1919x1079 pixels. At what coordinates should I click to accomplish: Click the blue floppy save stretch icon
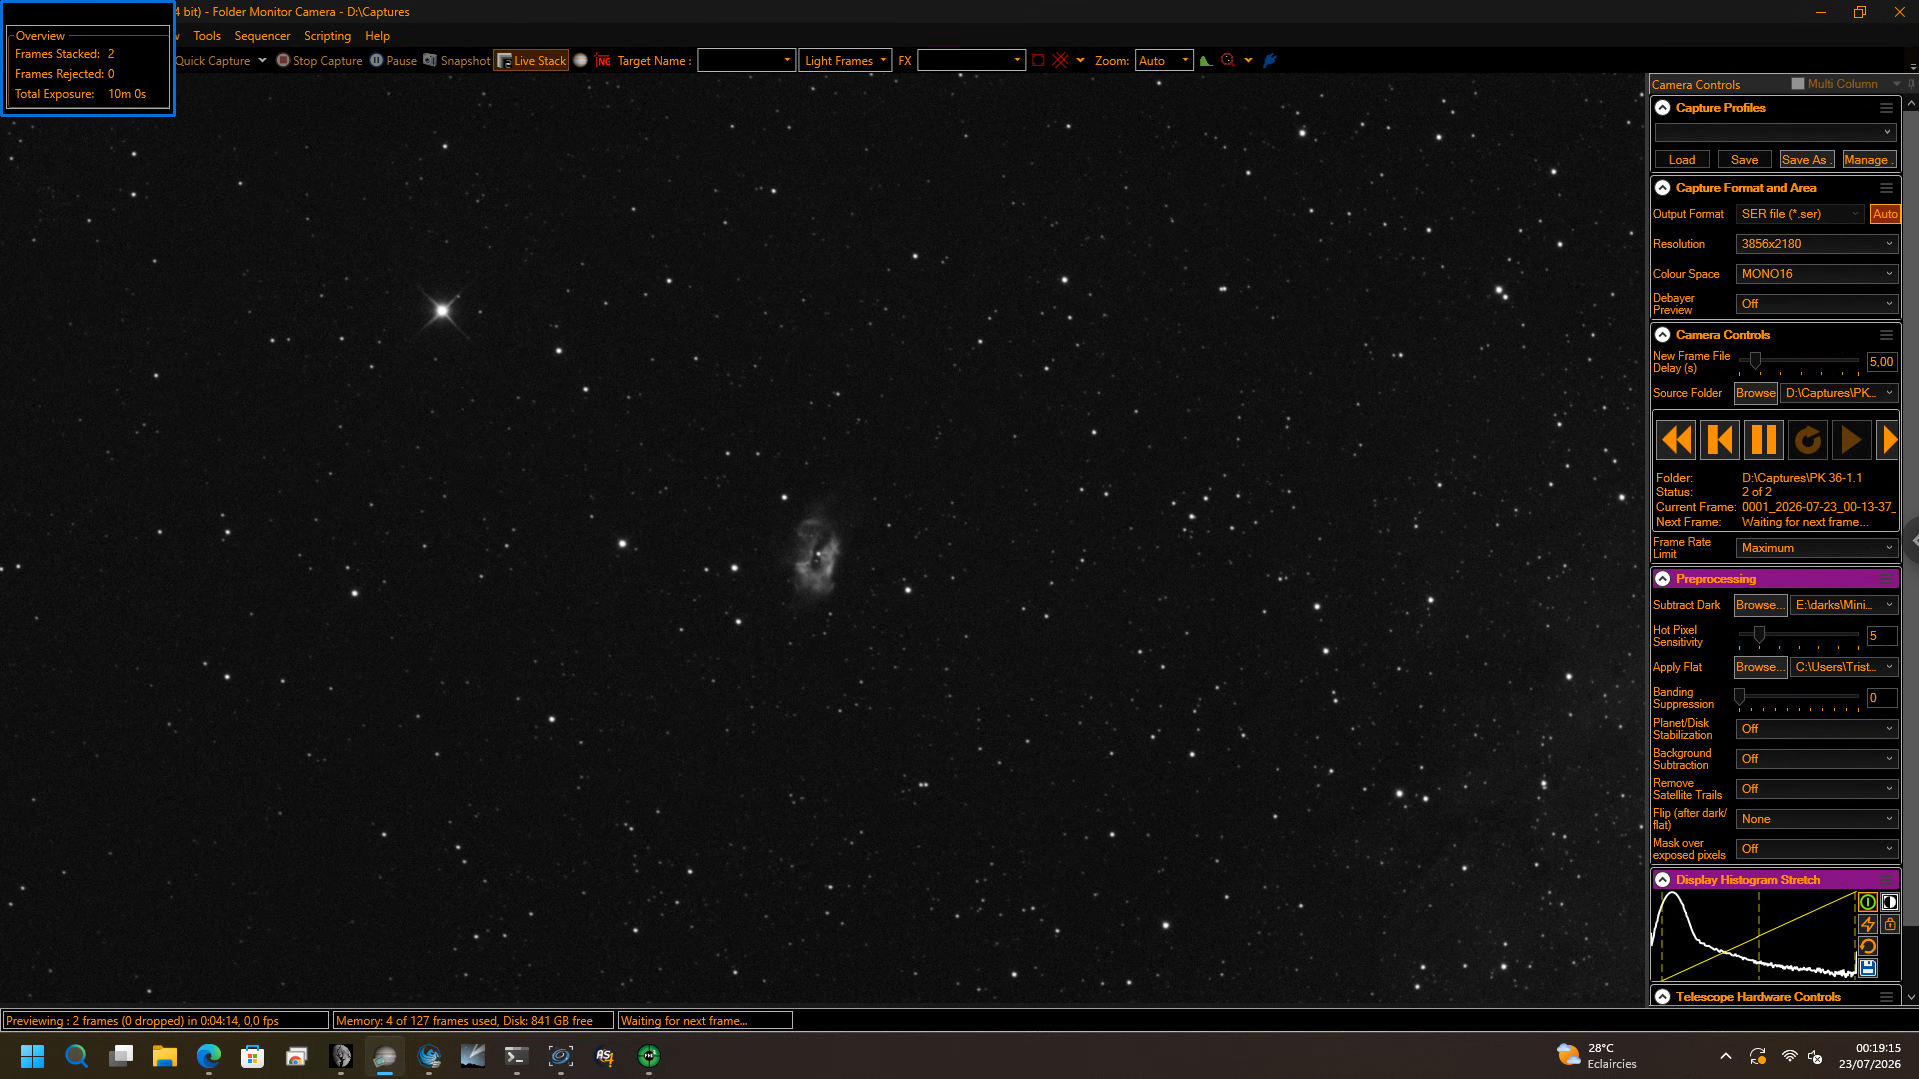point(1867,968)
